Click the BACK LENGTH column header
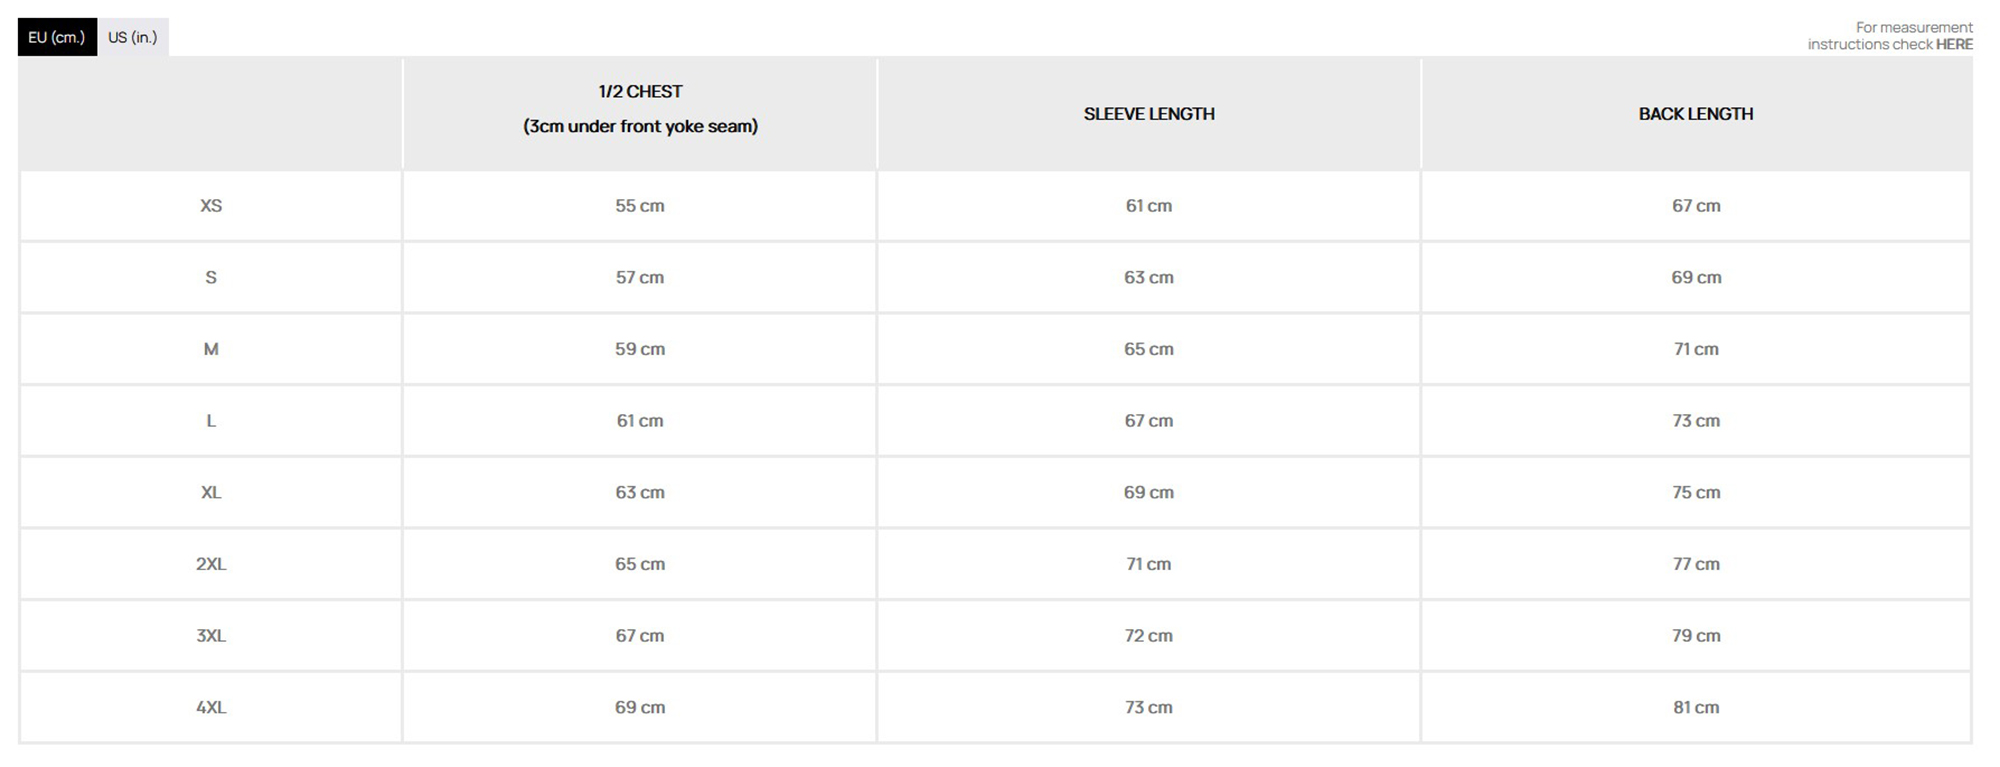The width and height of the screenshot is (2000, 767). pyautogui.click(x=1695, y=114)
